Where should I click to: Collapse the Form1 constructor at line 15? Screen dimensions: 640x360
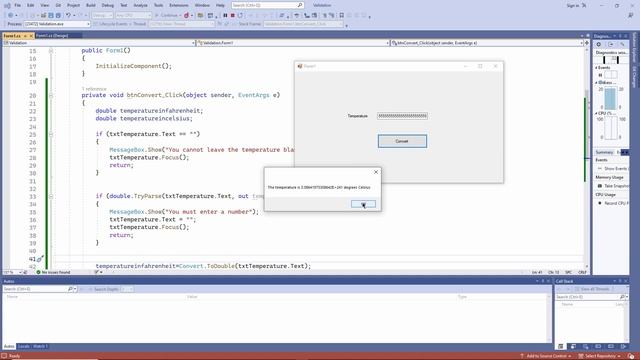pos(51,51)
